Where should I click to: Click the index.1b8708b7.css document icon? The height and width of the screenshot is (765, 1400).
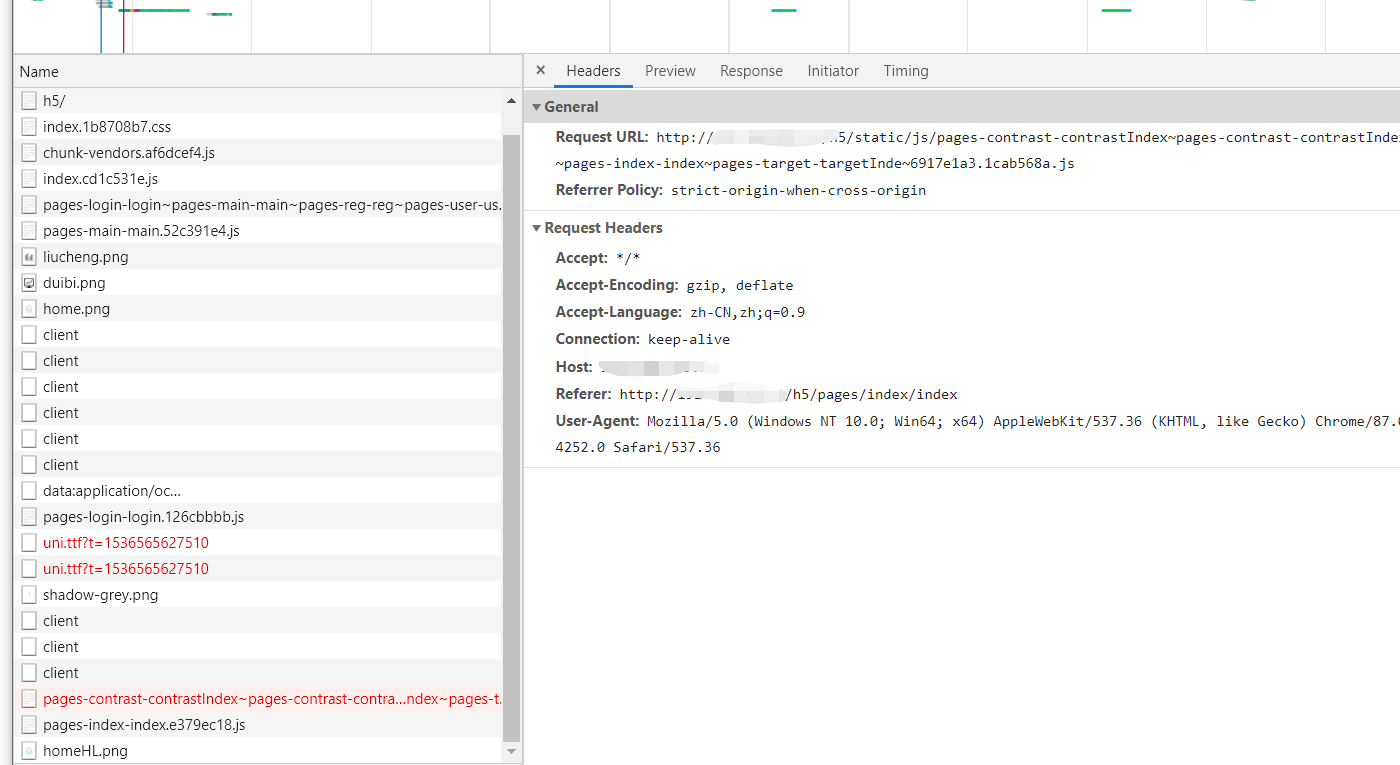click(x=29, y=127)
